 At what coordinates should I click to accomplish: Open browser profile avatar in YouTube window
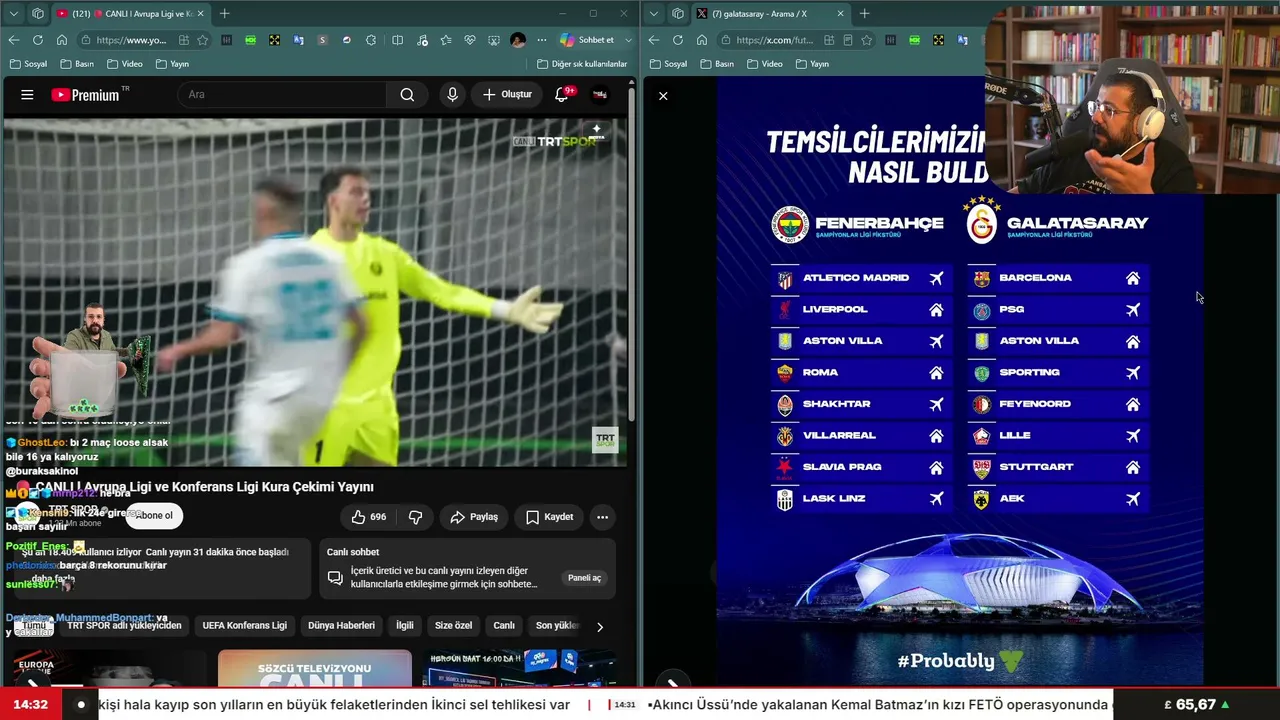point(518,40)
